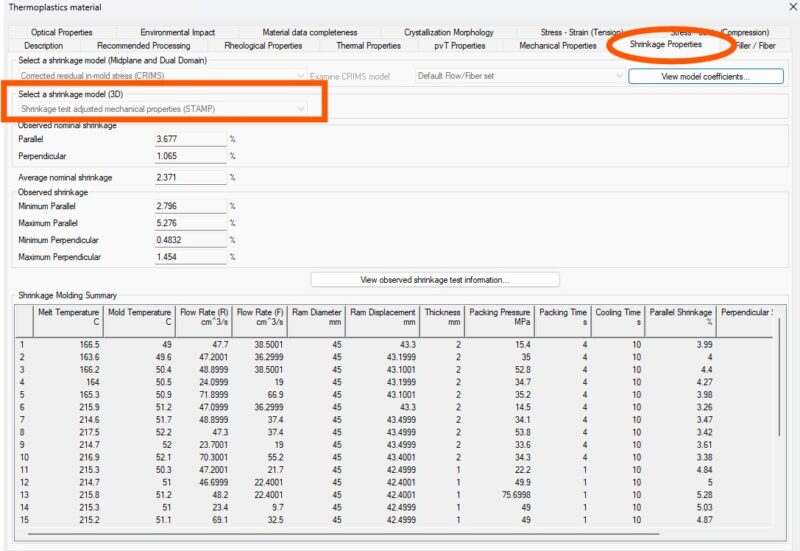Expand the 3D shrinkage model STAMP dropdown
The height and width of the screenshot is (551, 800).
tap(301, 108)
